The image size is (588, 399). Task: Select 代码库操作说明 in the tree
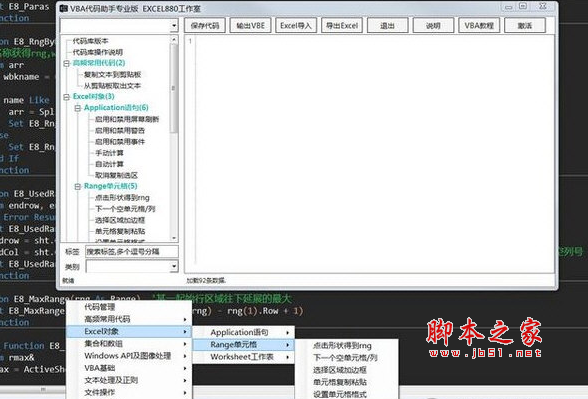point(98,52)
